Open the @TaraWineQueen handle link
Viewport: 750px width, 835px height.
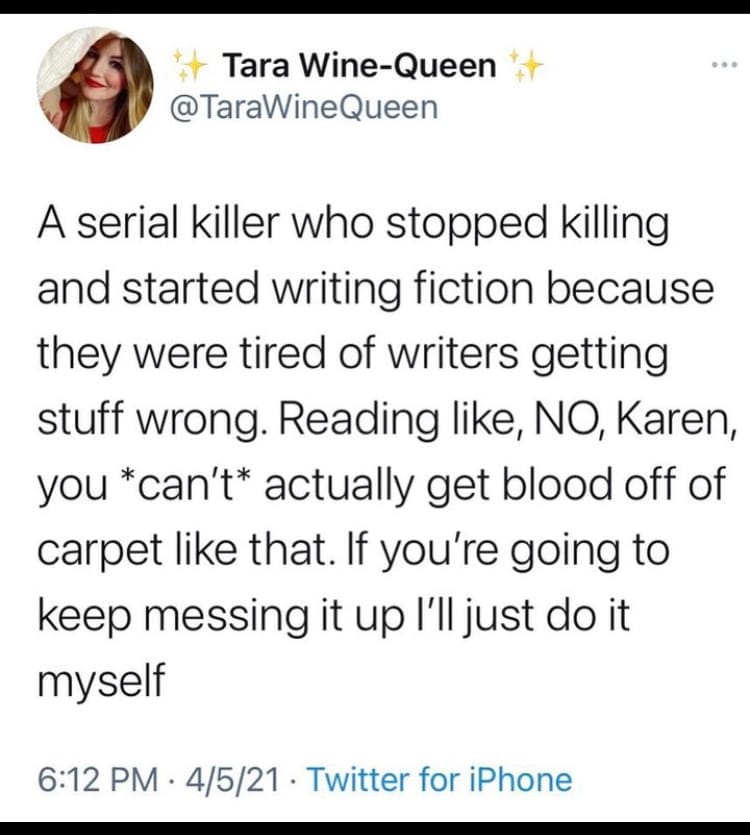click(x=305, y=106)
